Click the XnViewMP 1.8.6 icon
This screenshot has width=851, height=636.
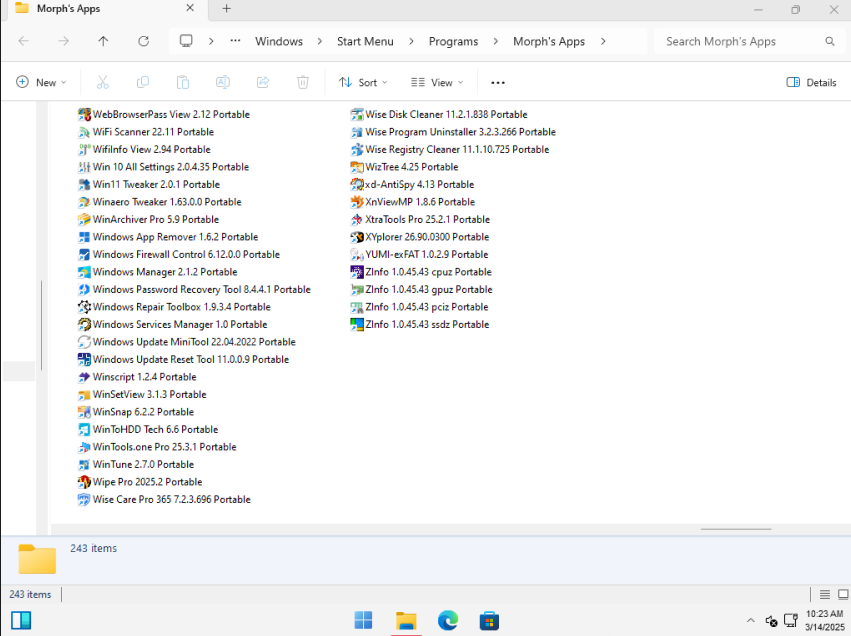pos(357,202)
